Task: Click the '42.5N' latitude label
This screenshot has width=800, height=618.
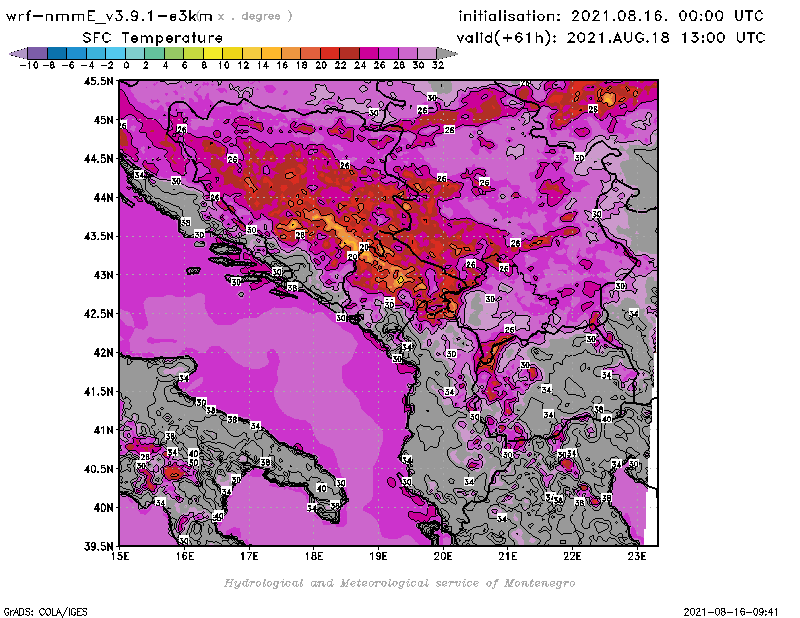Action: click(98, 314)
